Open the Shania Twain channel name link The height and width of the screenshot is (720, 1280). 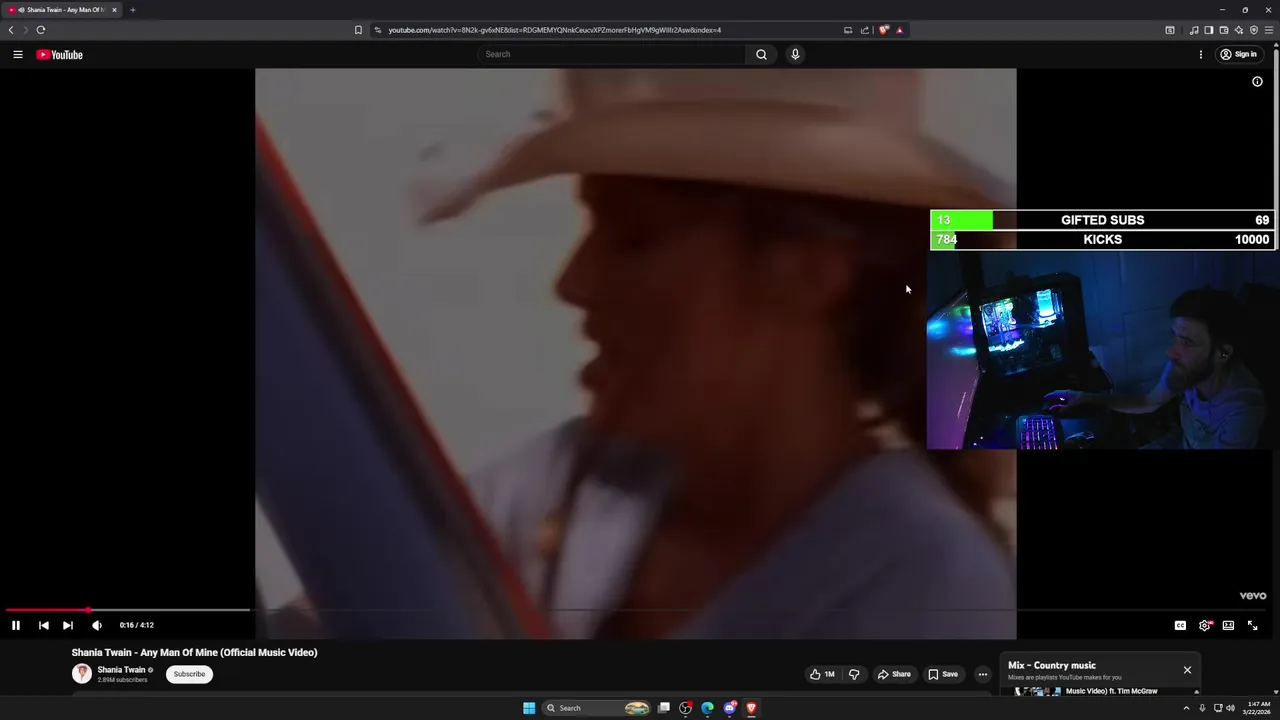coord(121,670)
